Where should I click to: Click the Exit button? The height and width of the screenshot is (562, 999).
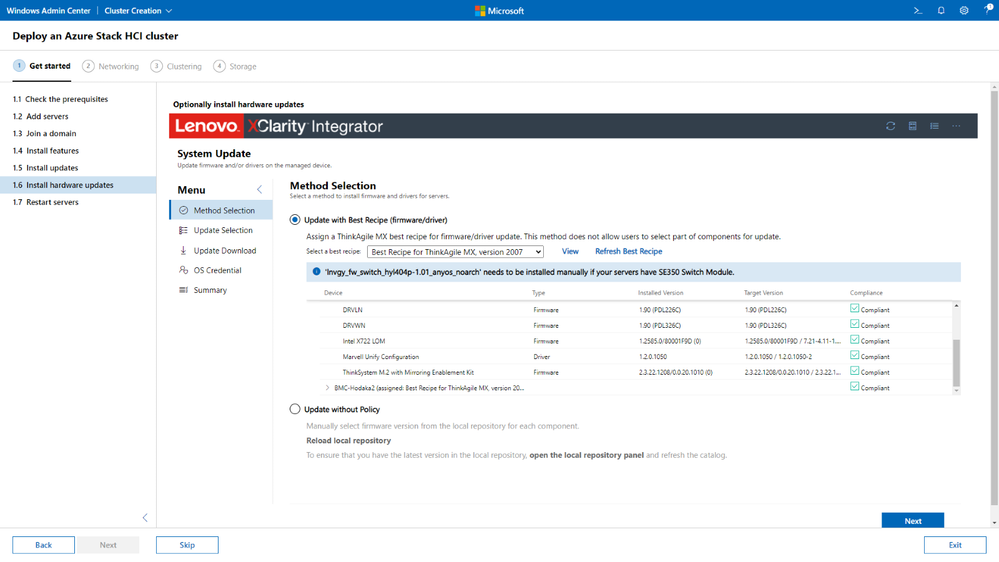point(954,545)
